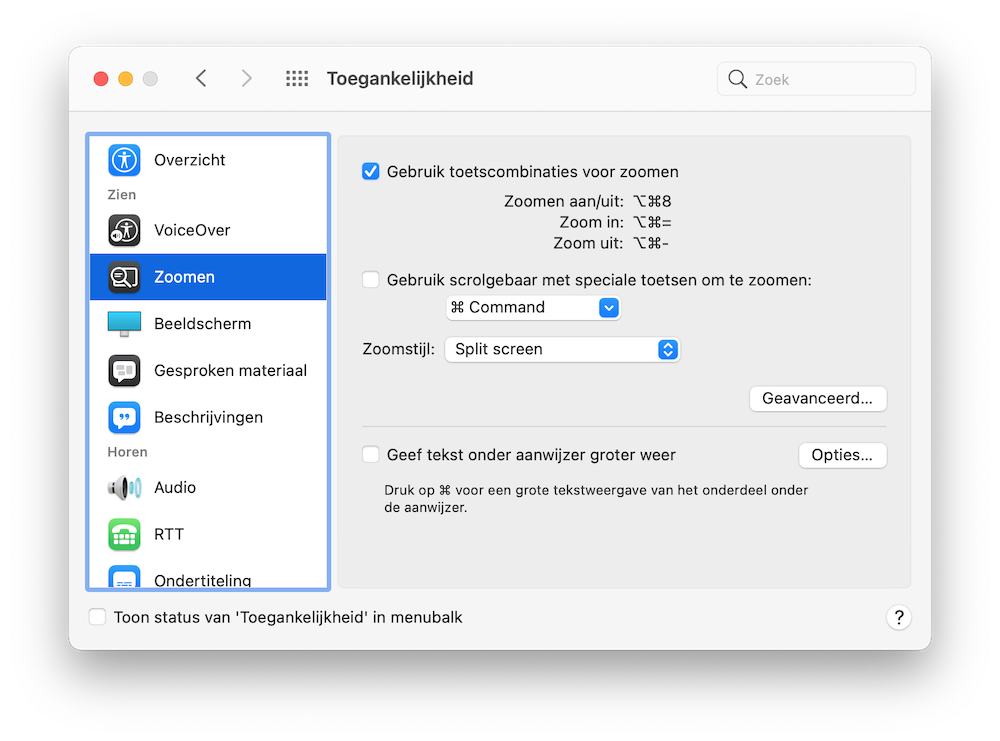Viewport: 1000px width, 741px height.
Task: Uncheck 'Gebruik toetscombinaties voor zoomen'
Action: coord(370,171)
